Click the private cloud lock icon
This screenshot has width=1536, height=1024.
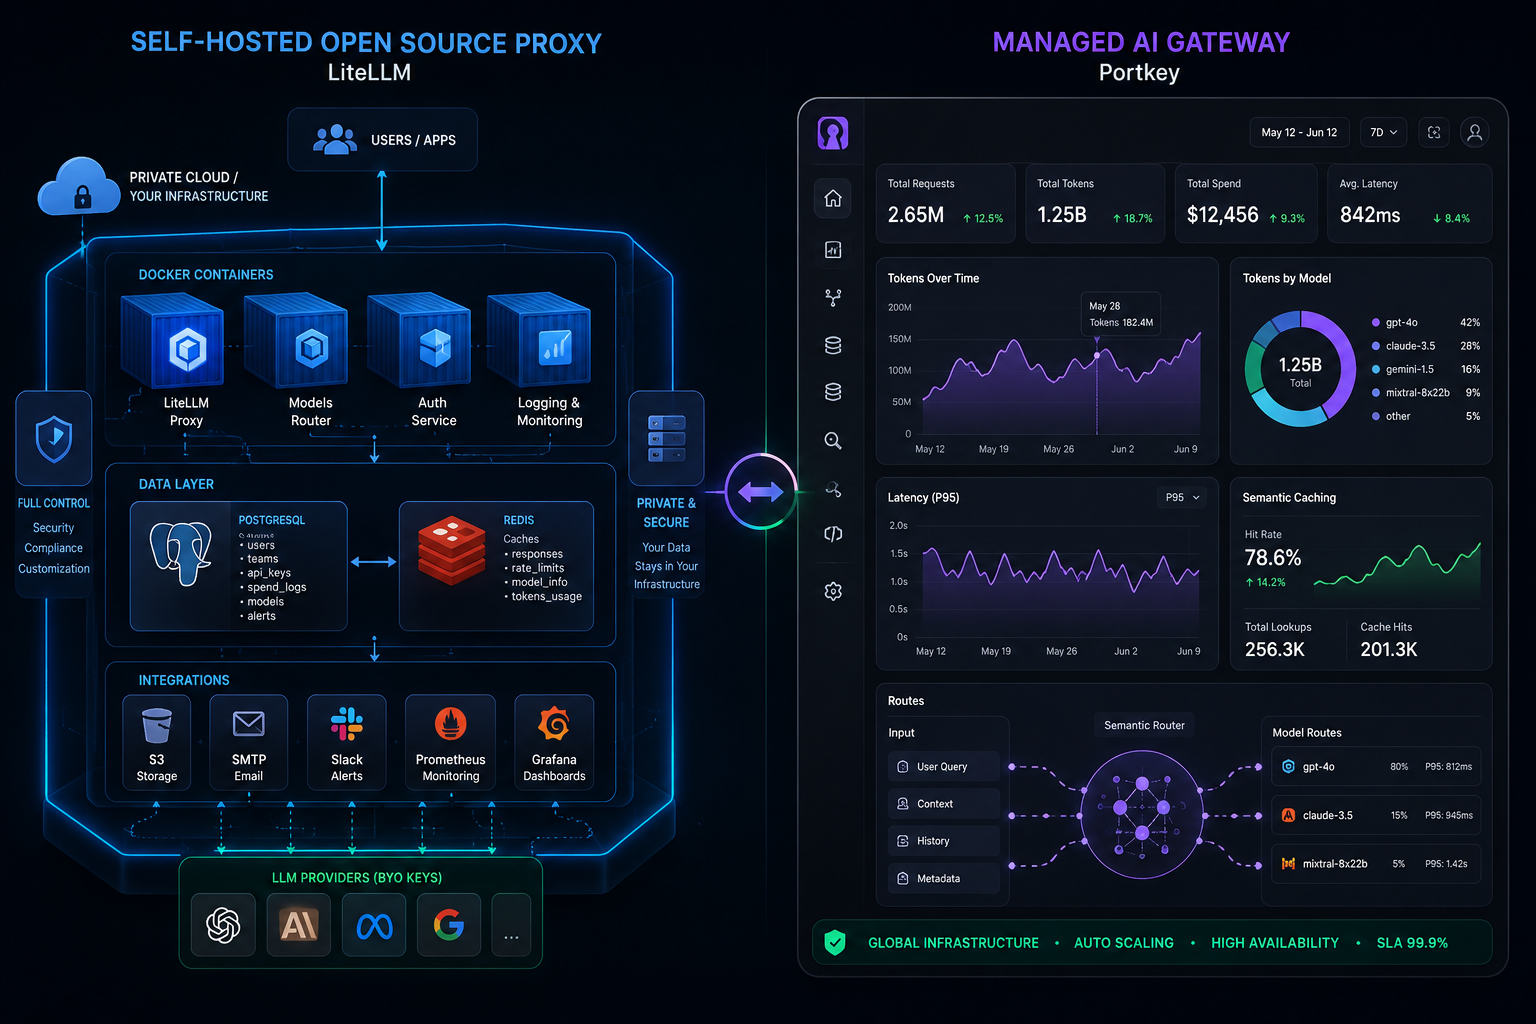point(83,198)
